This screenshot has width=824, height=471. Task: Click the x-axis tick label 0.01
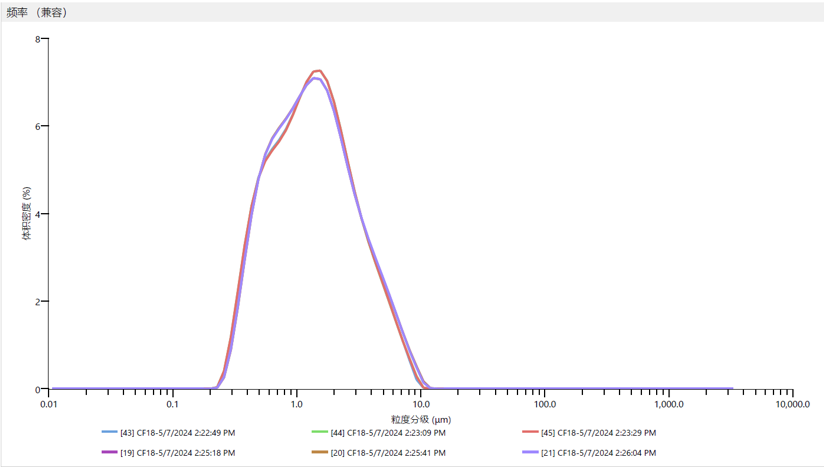tap(49, 404)
